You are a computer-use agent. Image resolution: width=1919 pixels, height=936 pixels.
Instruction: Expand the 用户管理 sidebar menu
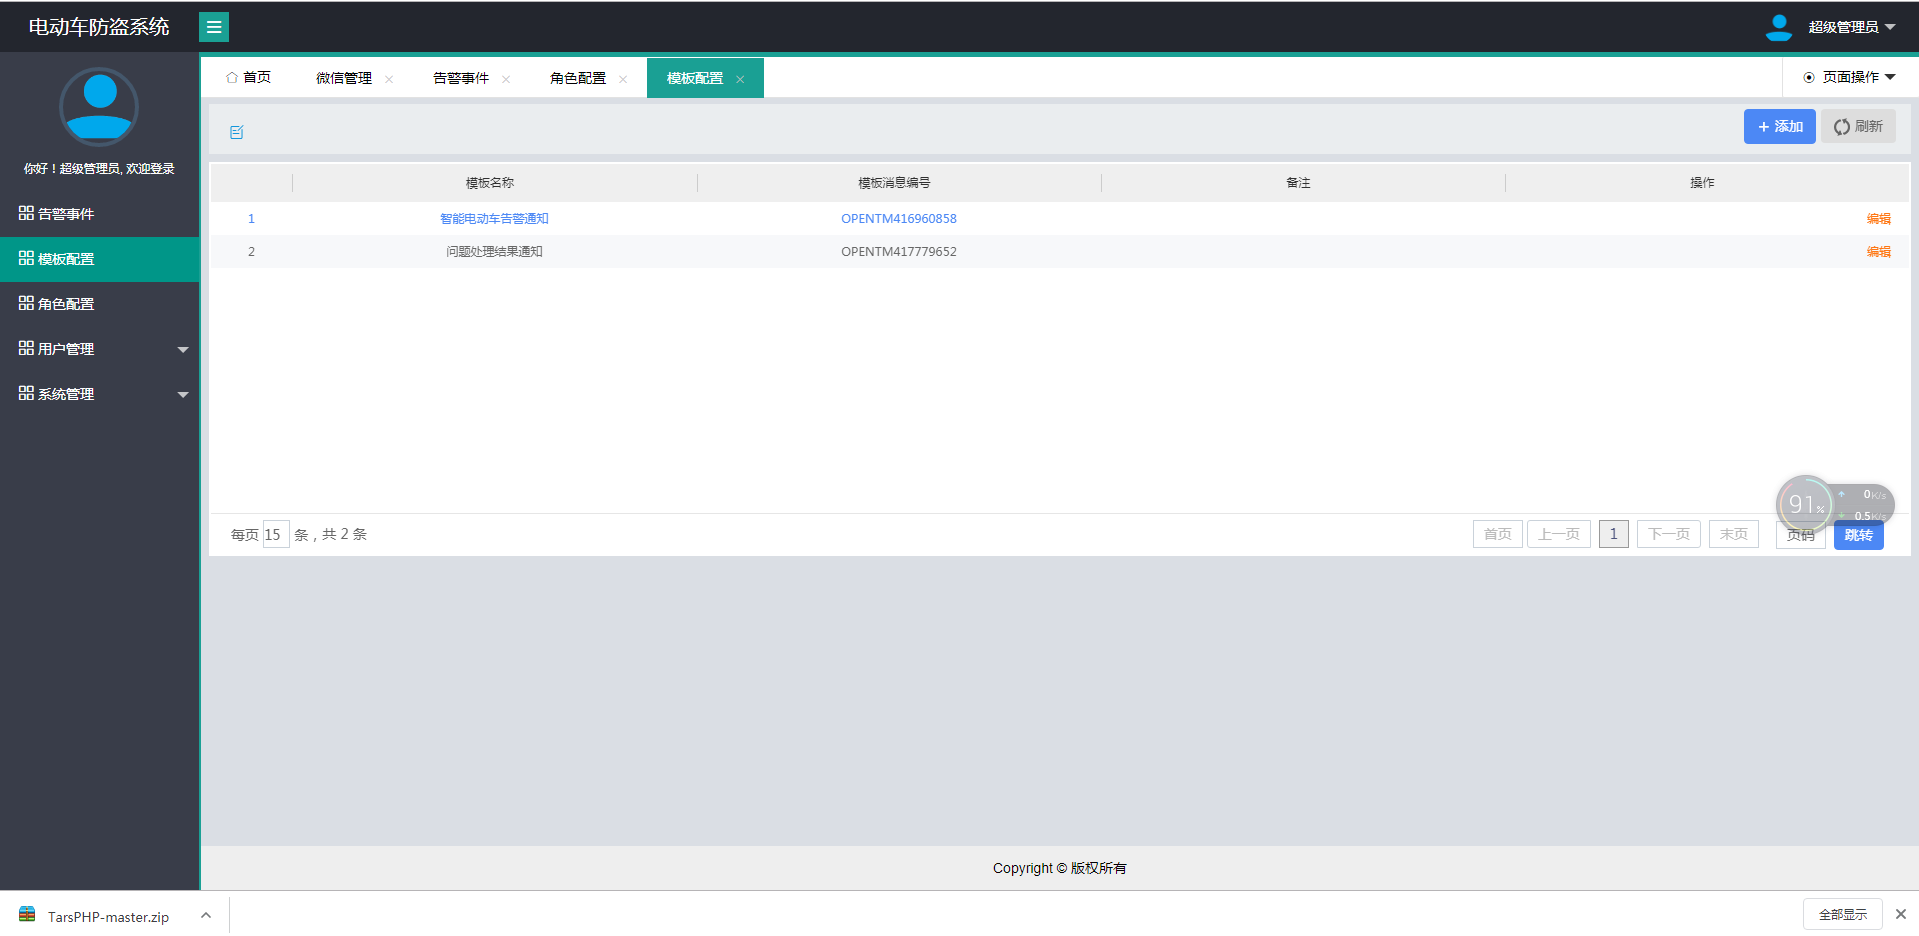point(100,349)
